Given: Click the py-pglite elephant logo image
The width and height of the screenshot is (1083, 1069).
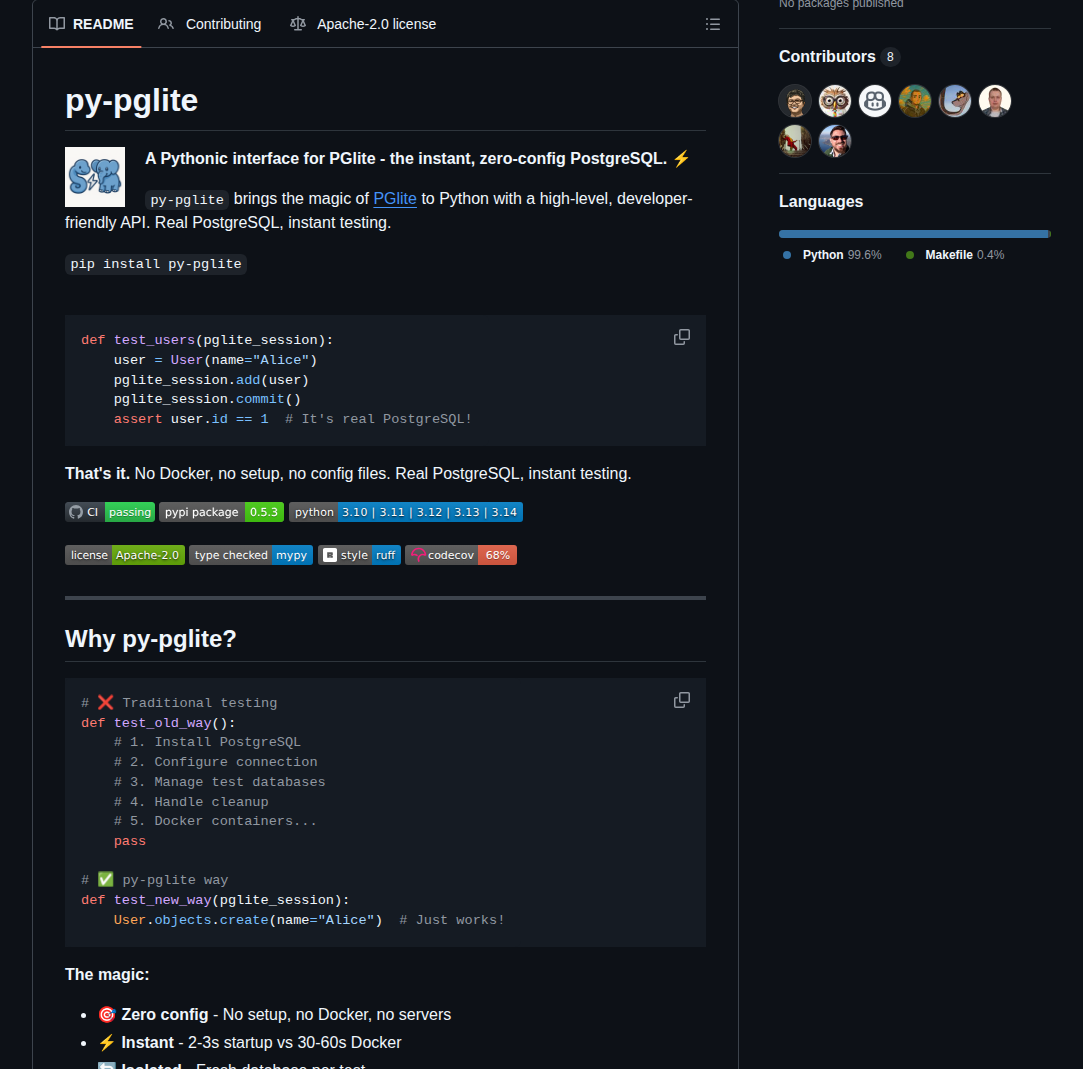Looking at the screenshot, I should click(95, 177).
